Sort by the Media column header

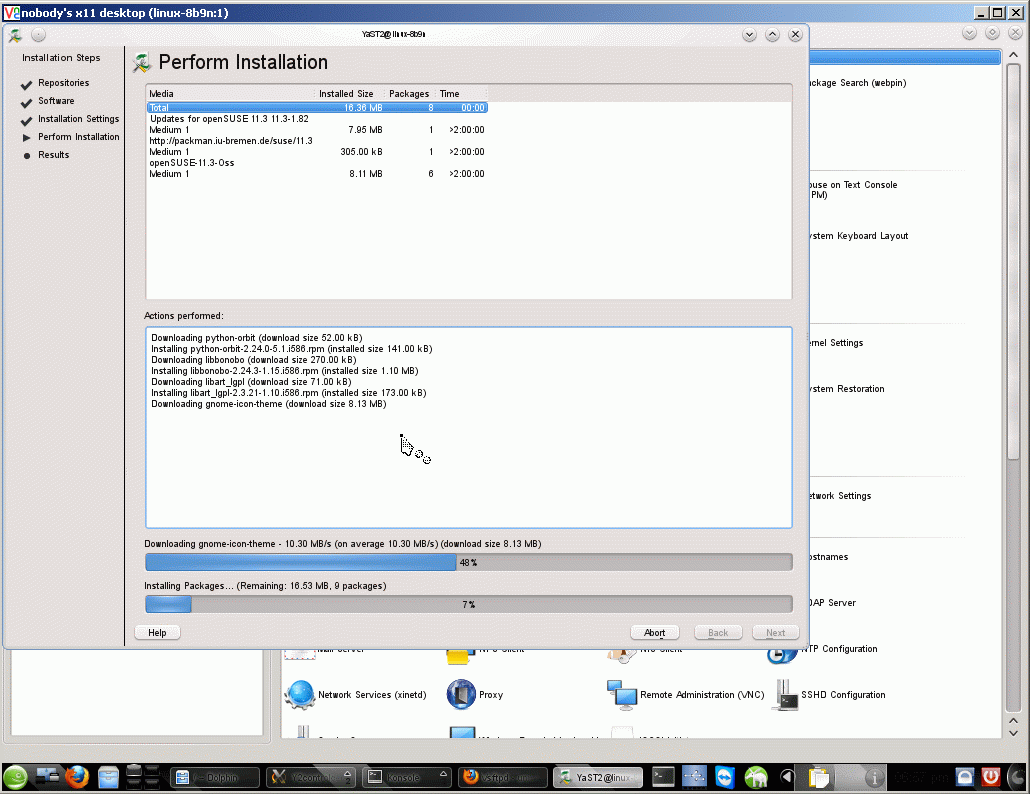tap(230, 94)
